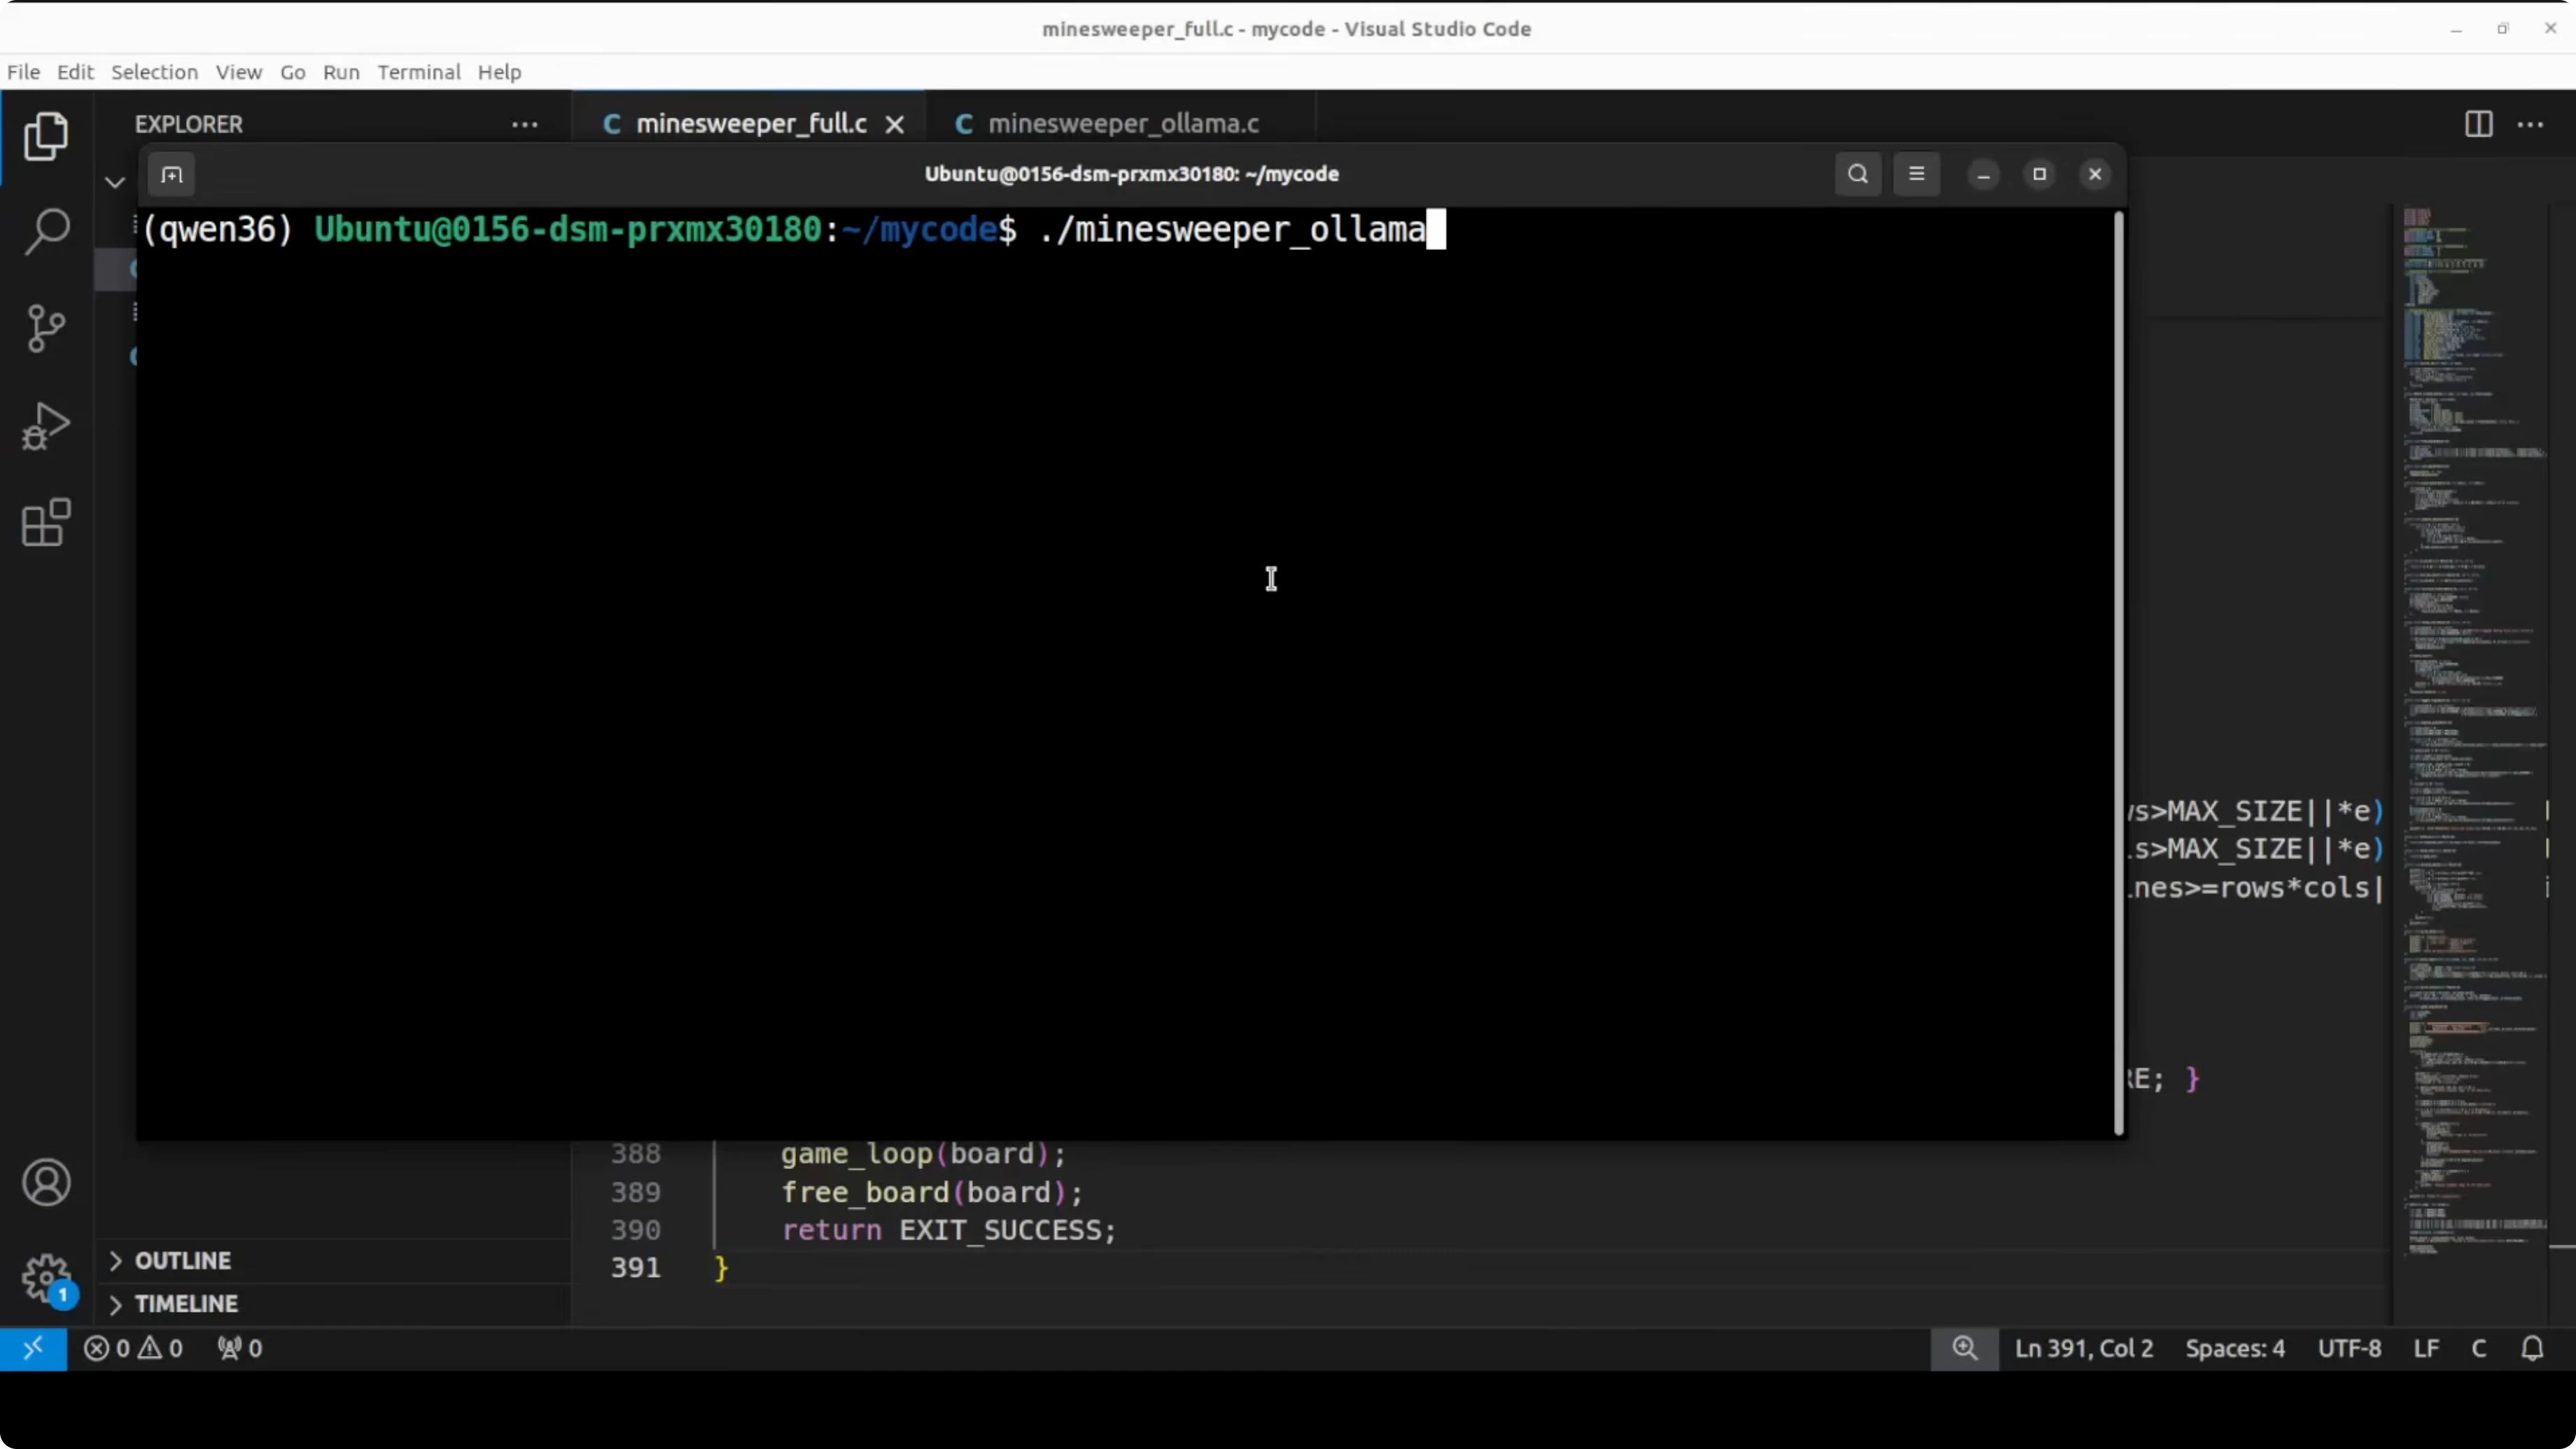Viewport: 2576px width, 1449px height.
Task: Expand the TIMELINE section
Action: [186, 1304]
